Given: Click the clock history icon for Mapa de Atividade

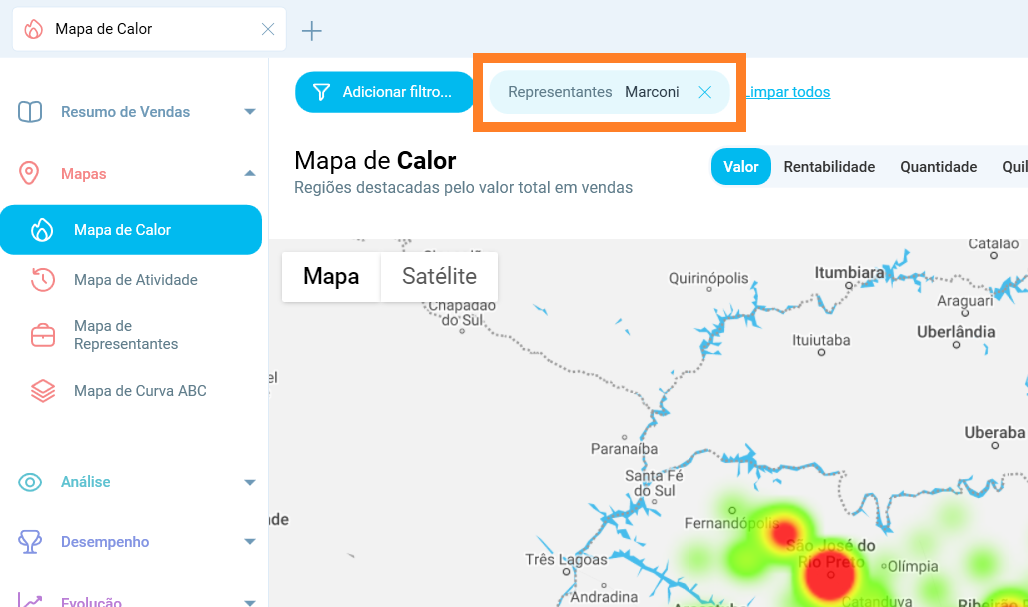Looking at the screenshot, I should (43, 280).
